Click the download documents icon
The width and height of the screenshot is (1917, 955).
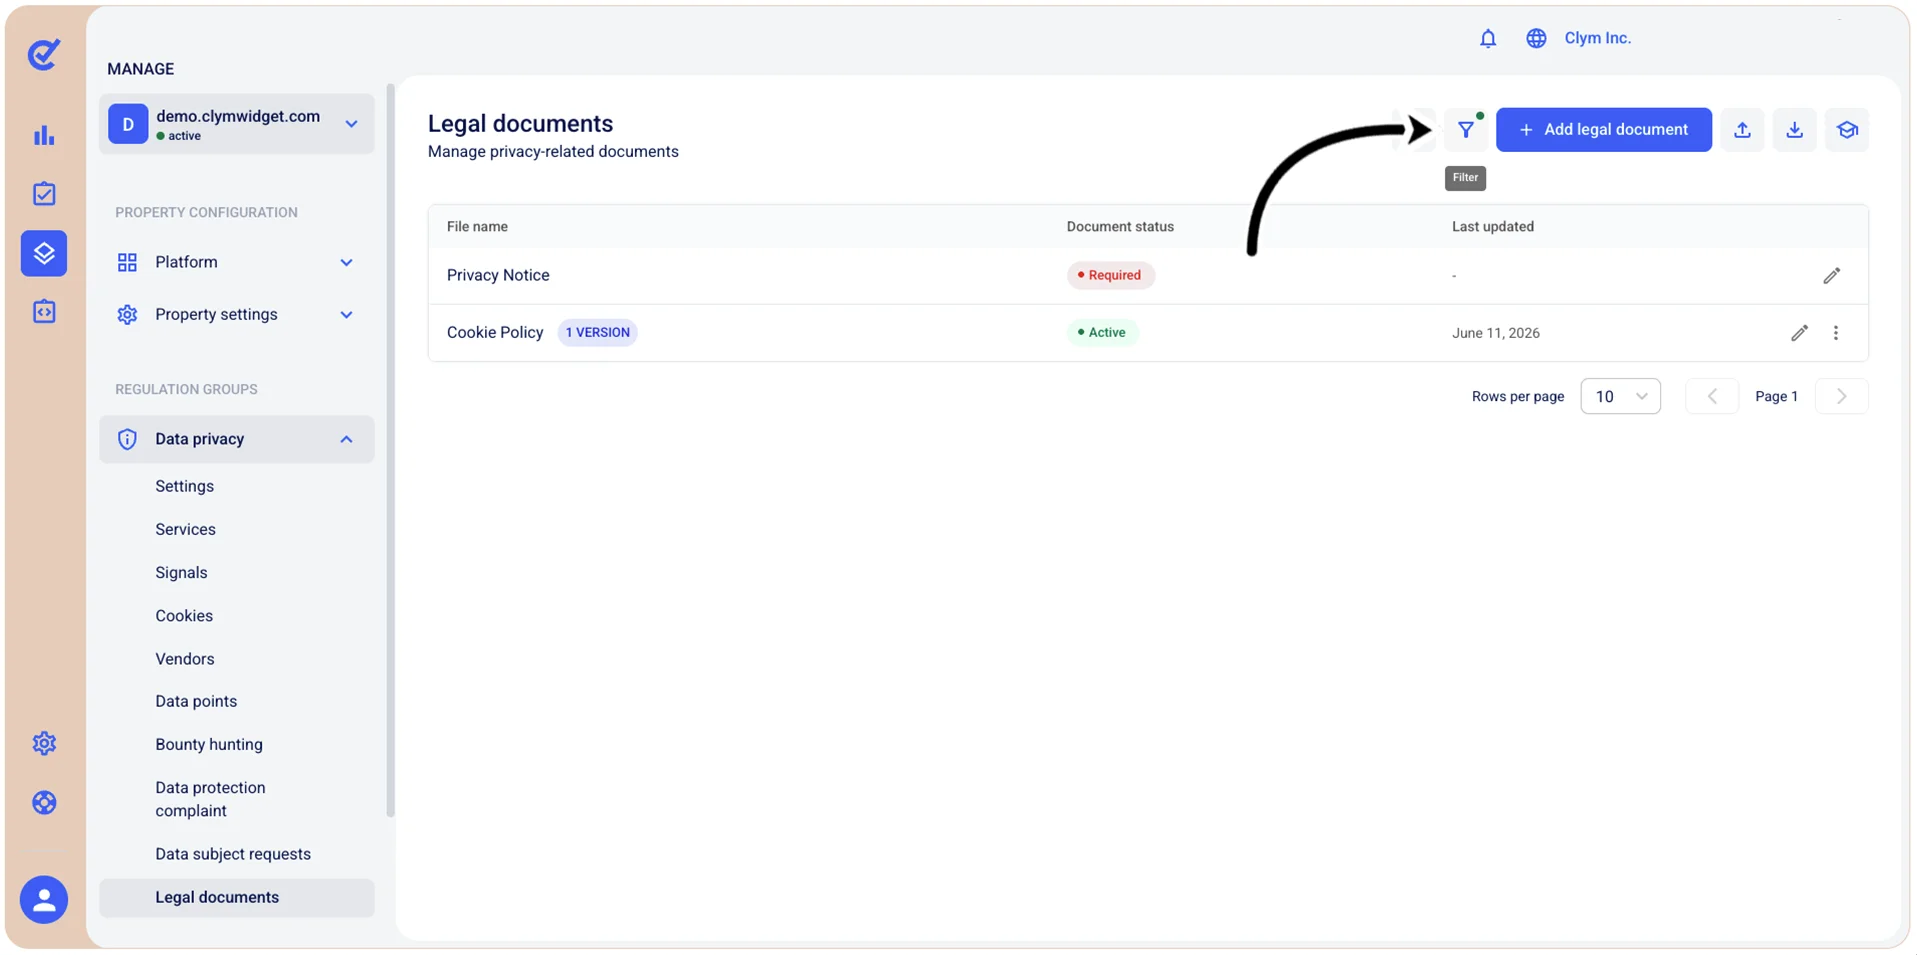(x=1795, y=130)
